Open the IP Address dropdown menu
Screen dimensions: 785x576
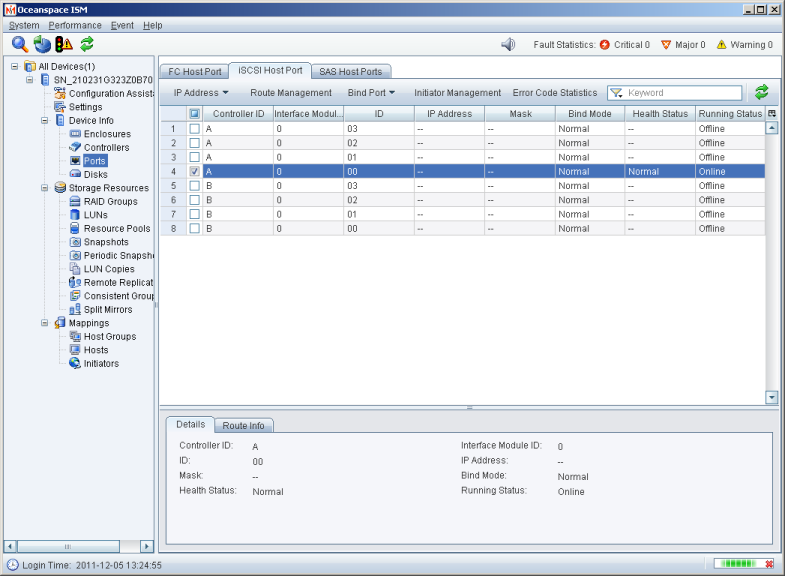click(x=201, y=93)
